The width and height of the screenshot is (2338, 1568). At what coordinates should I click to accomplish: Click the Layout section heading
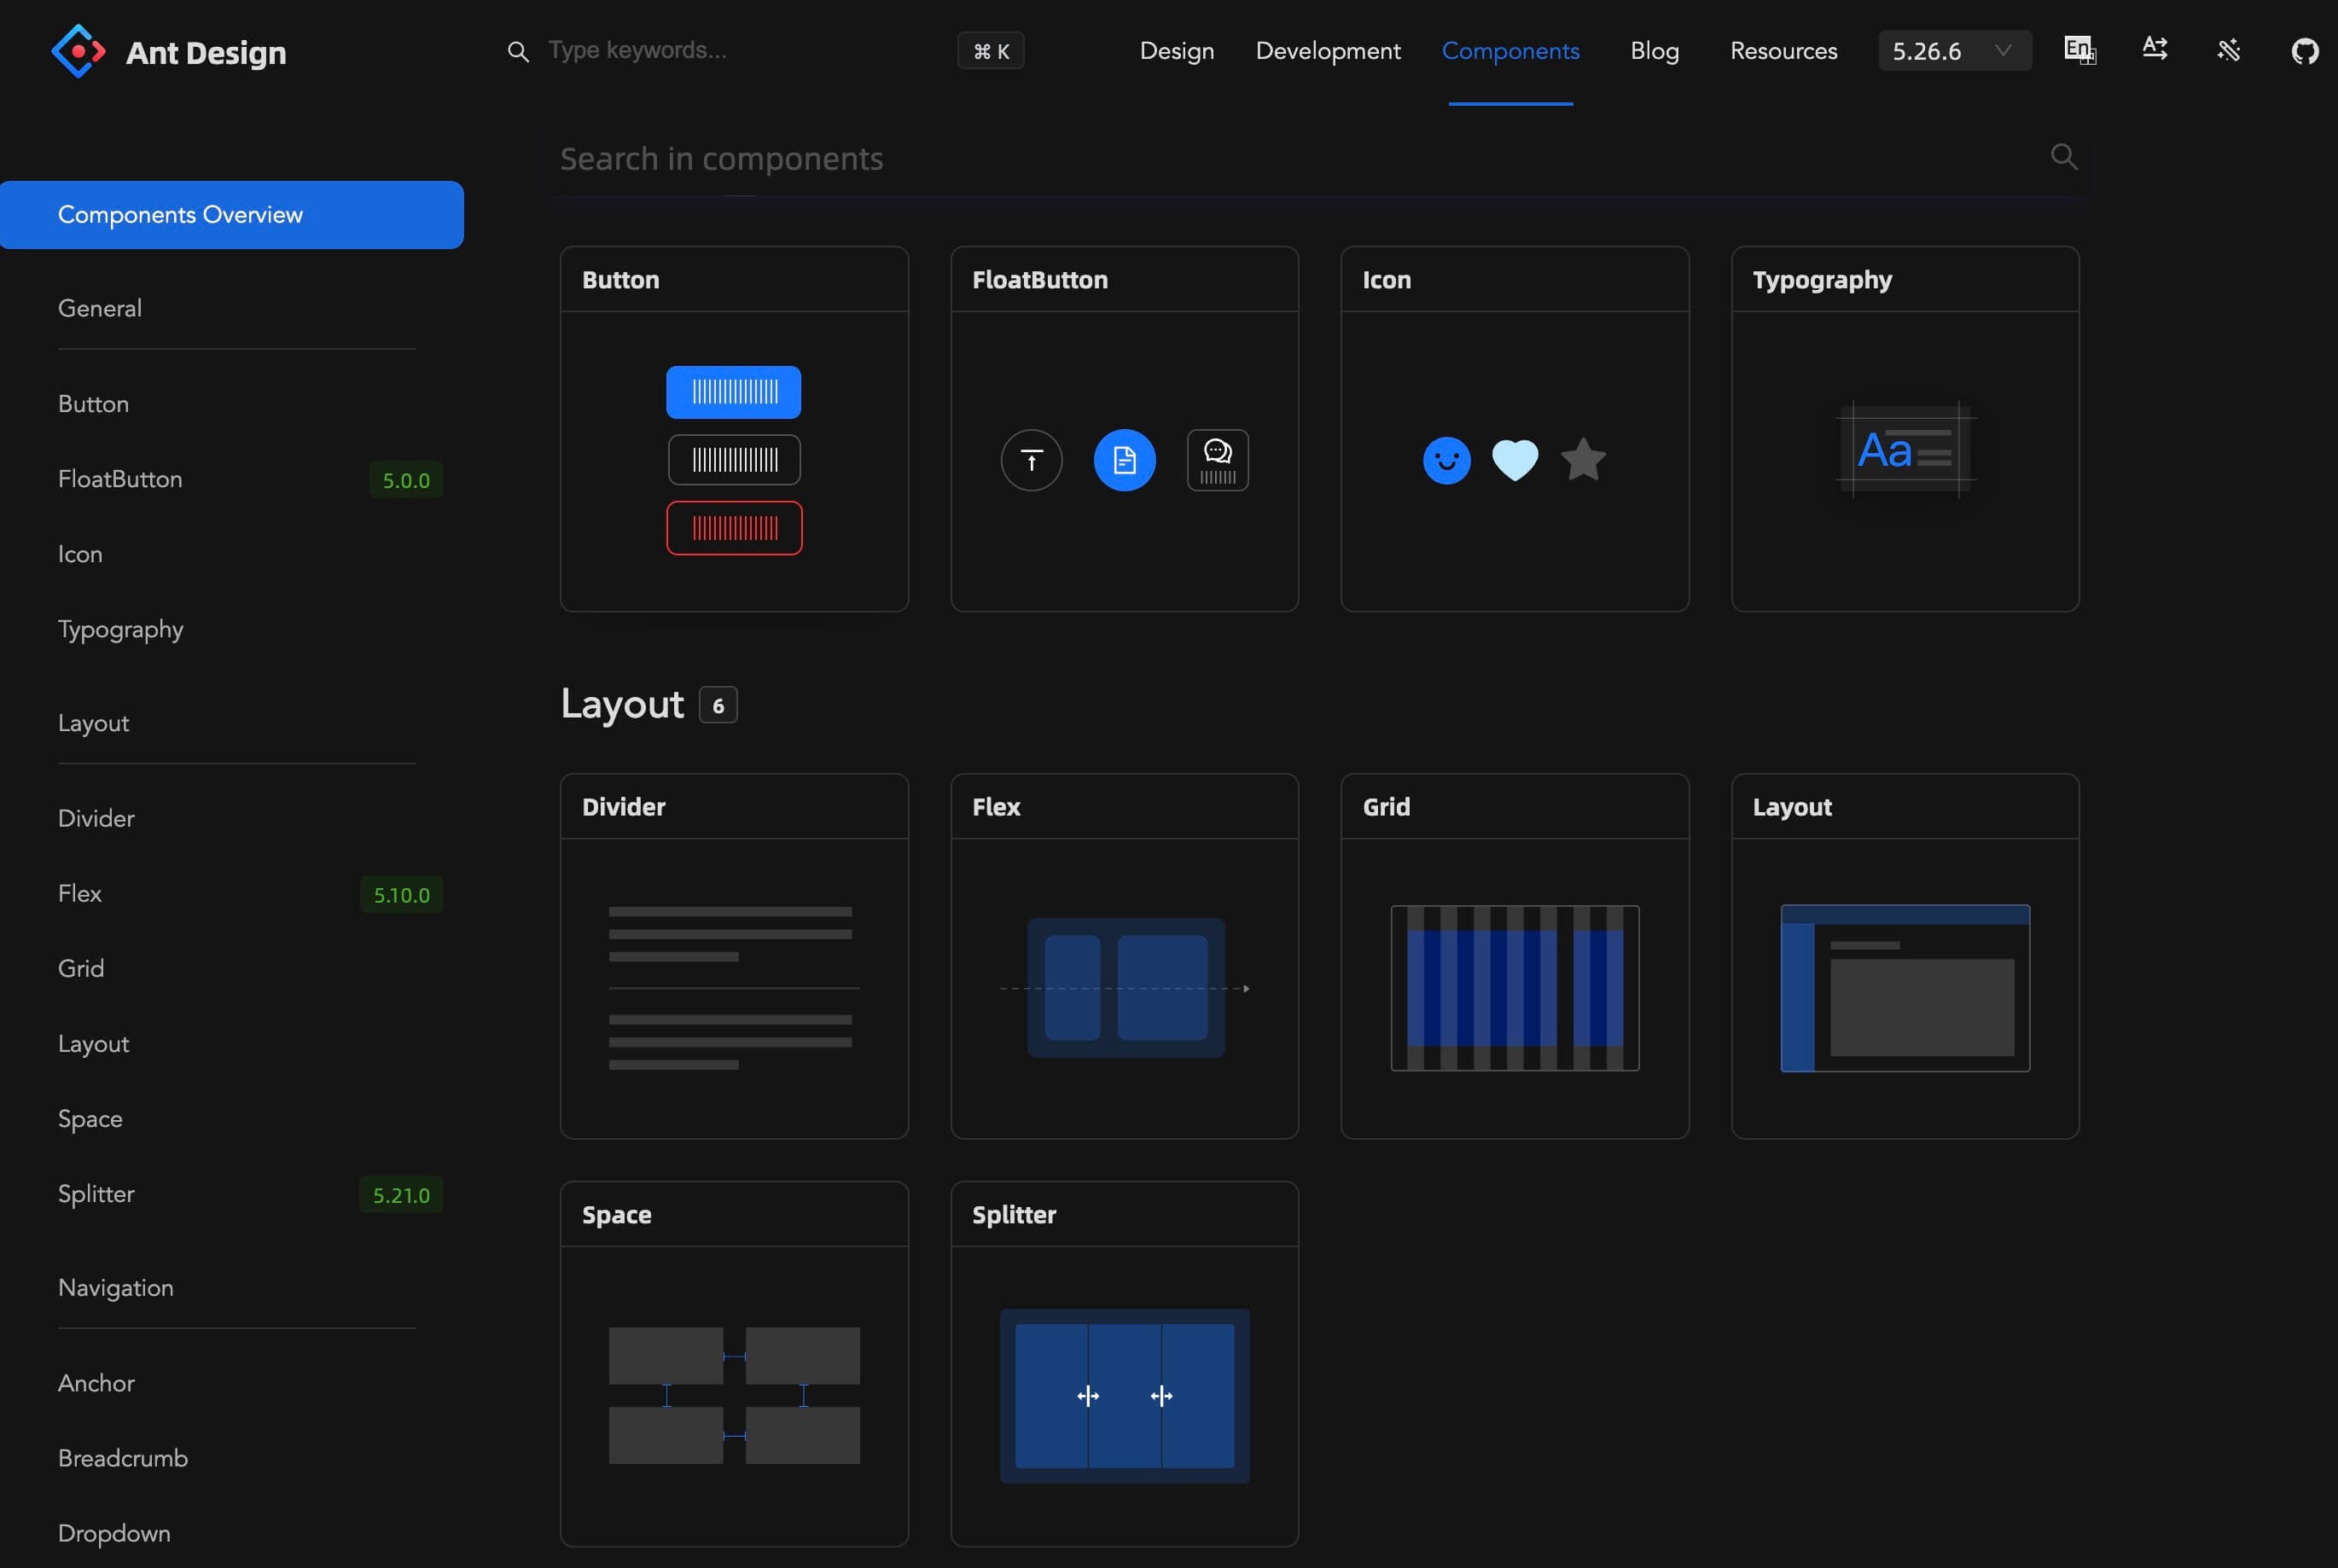(622, 705)
